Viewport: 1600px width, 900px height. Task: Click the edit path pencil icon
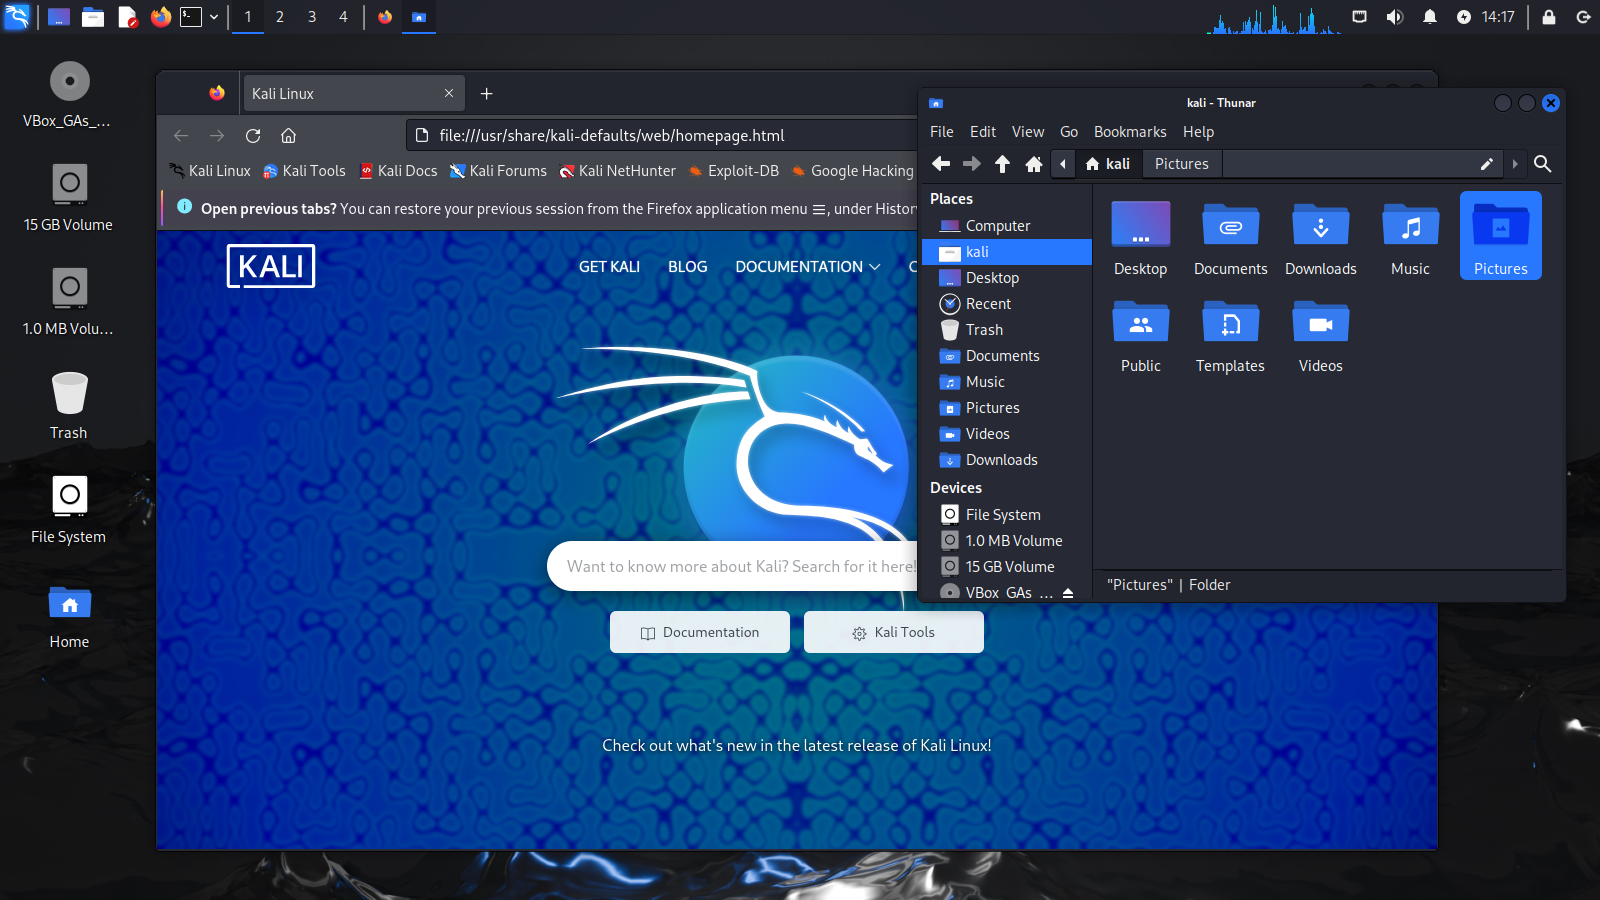click(1487, 164)
